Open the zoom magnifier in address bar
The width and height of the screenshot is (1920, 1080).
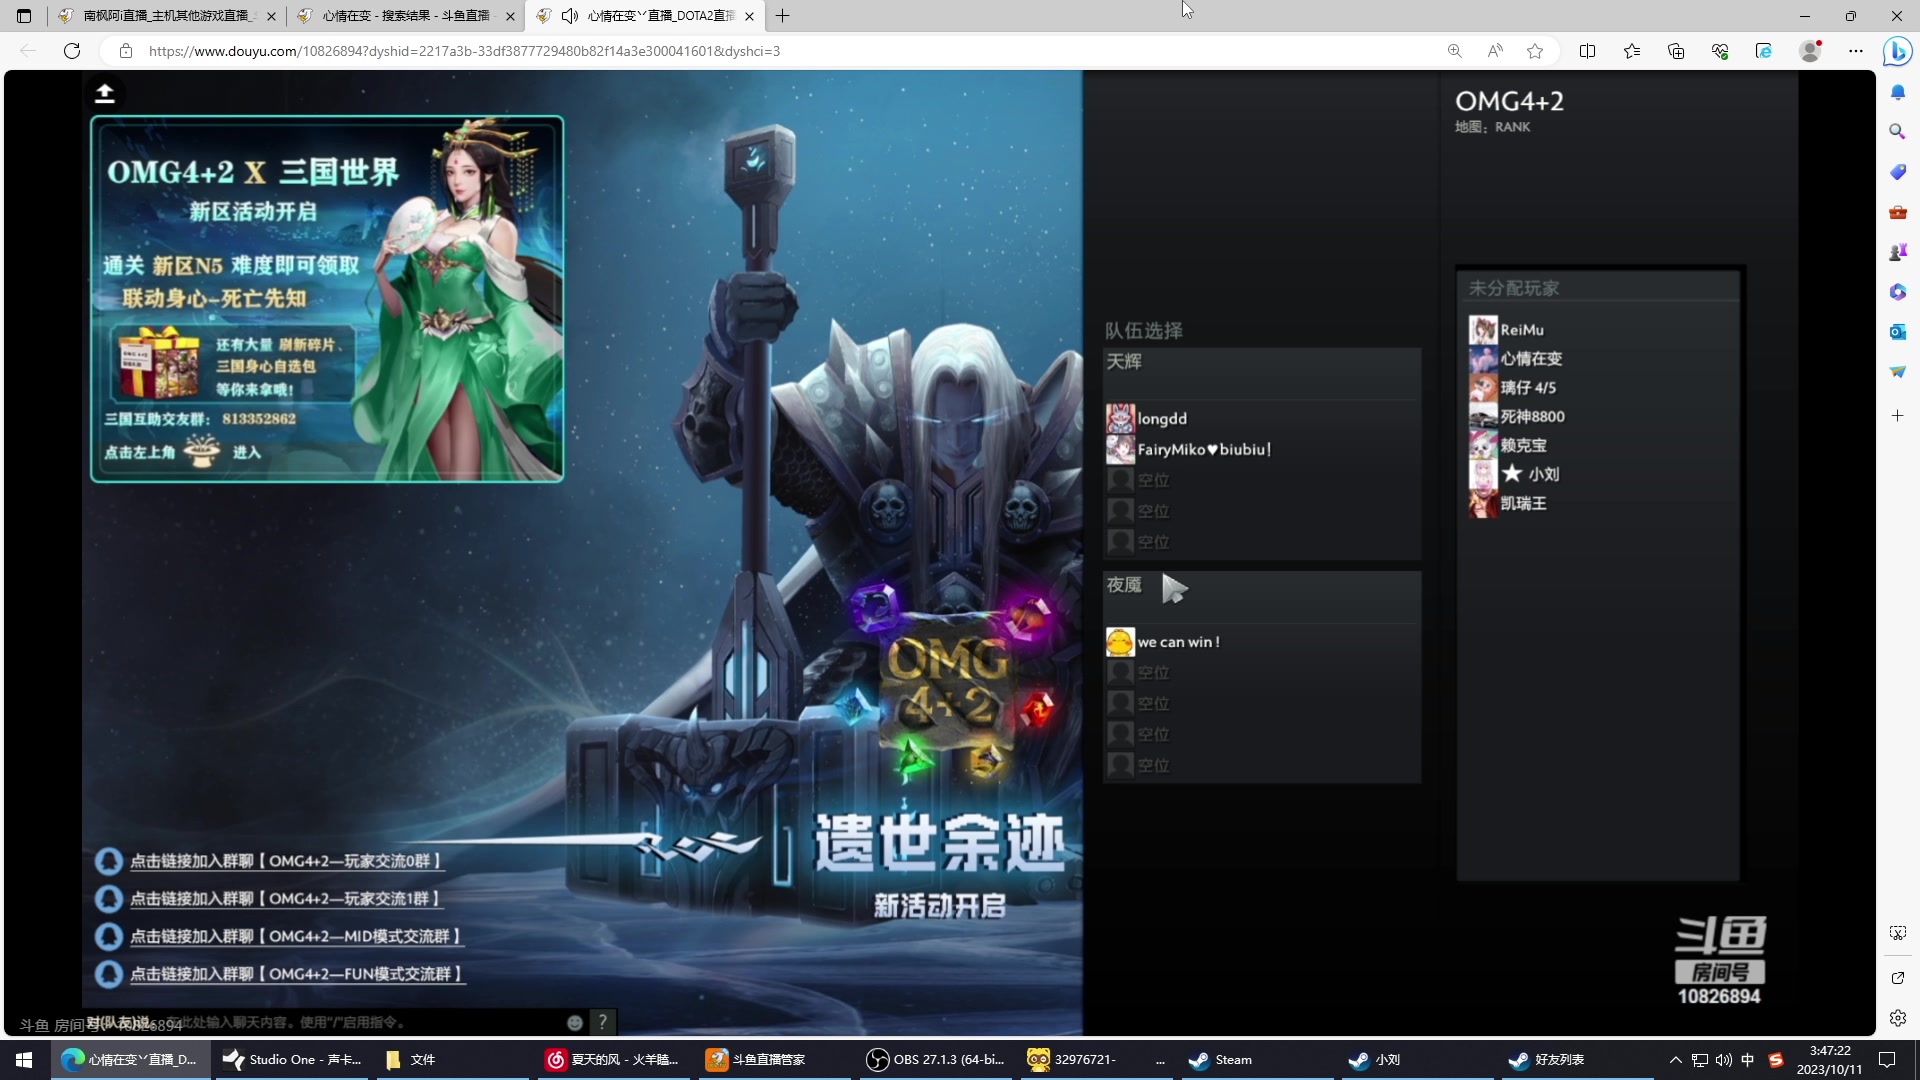(x=1455, y=51)
